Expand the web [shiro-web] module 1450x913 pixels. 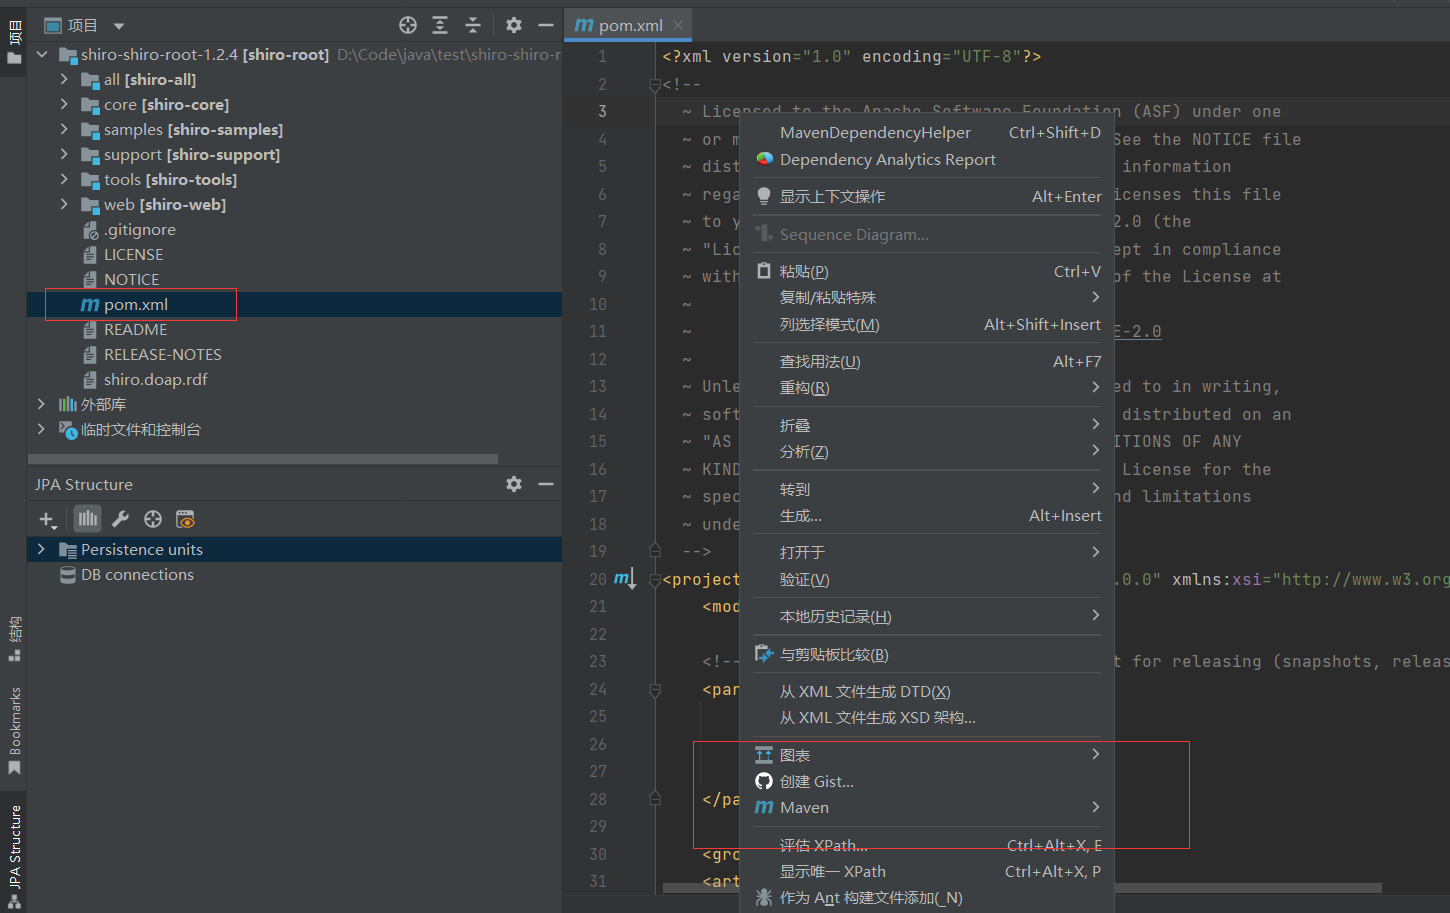click(x=64, y=204)
